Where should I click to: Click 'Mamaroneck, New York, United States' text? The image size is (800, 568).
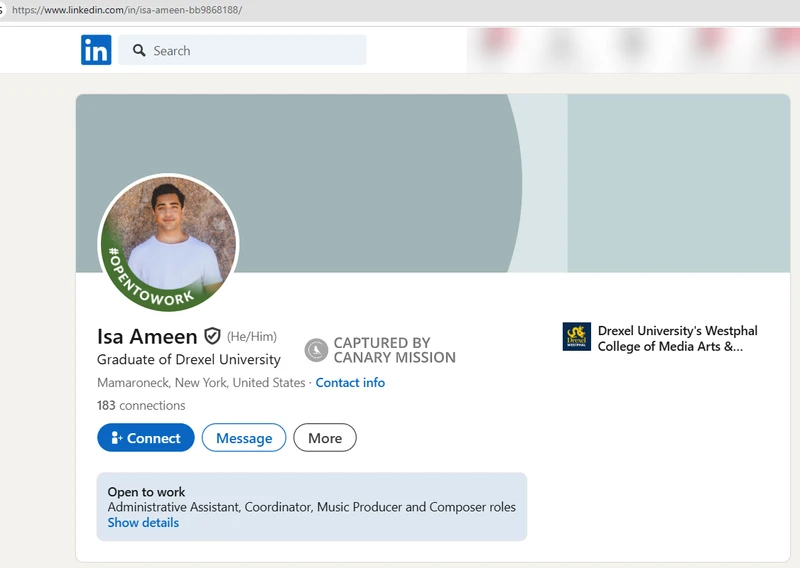[201, 383]
